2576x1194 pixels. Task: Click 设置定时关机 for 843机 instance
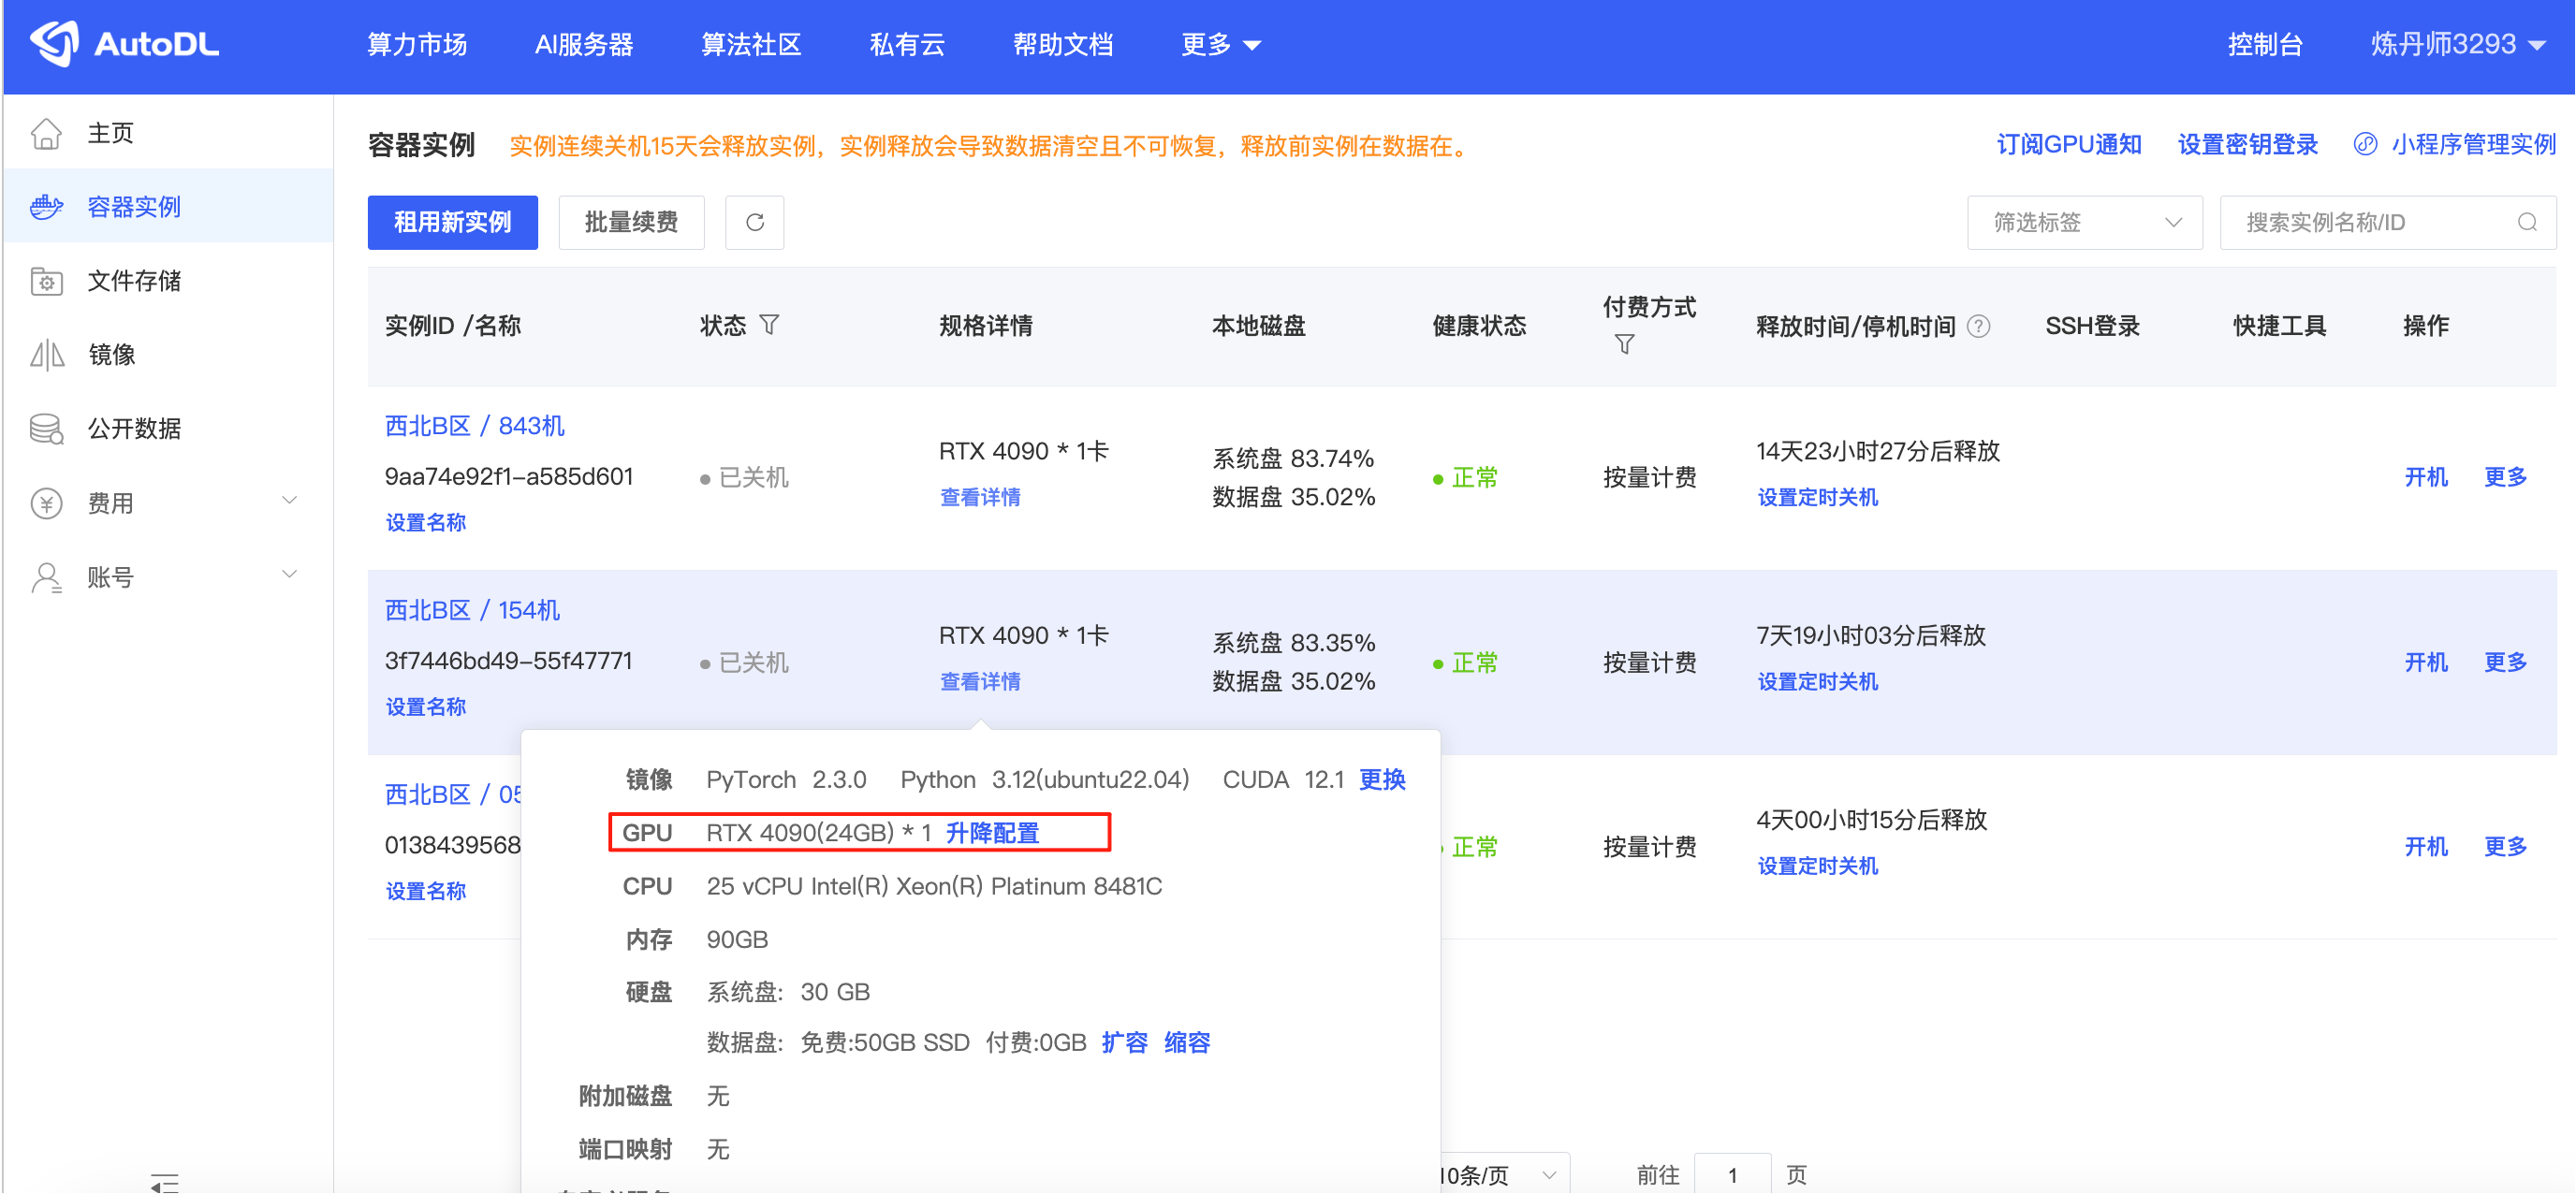click(1818, 497)
